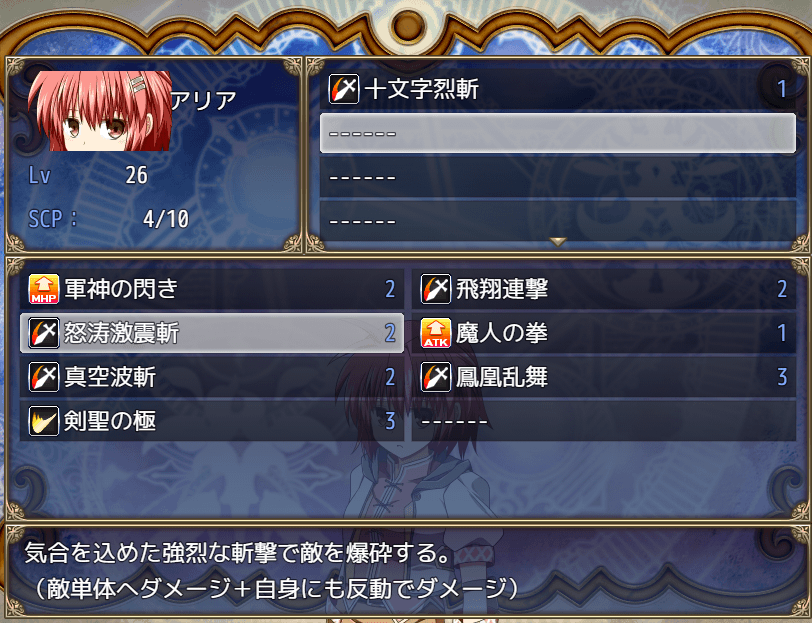Select the third equipped skill slot
The height and width of the screenshot is (623, 812).
[558, 177]
